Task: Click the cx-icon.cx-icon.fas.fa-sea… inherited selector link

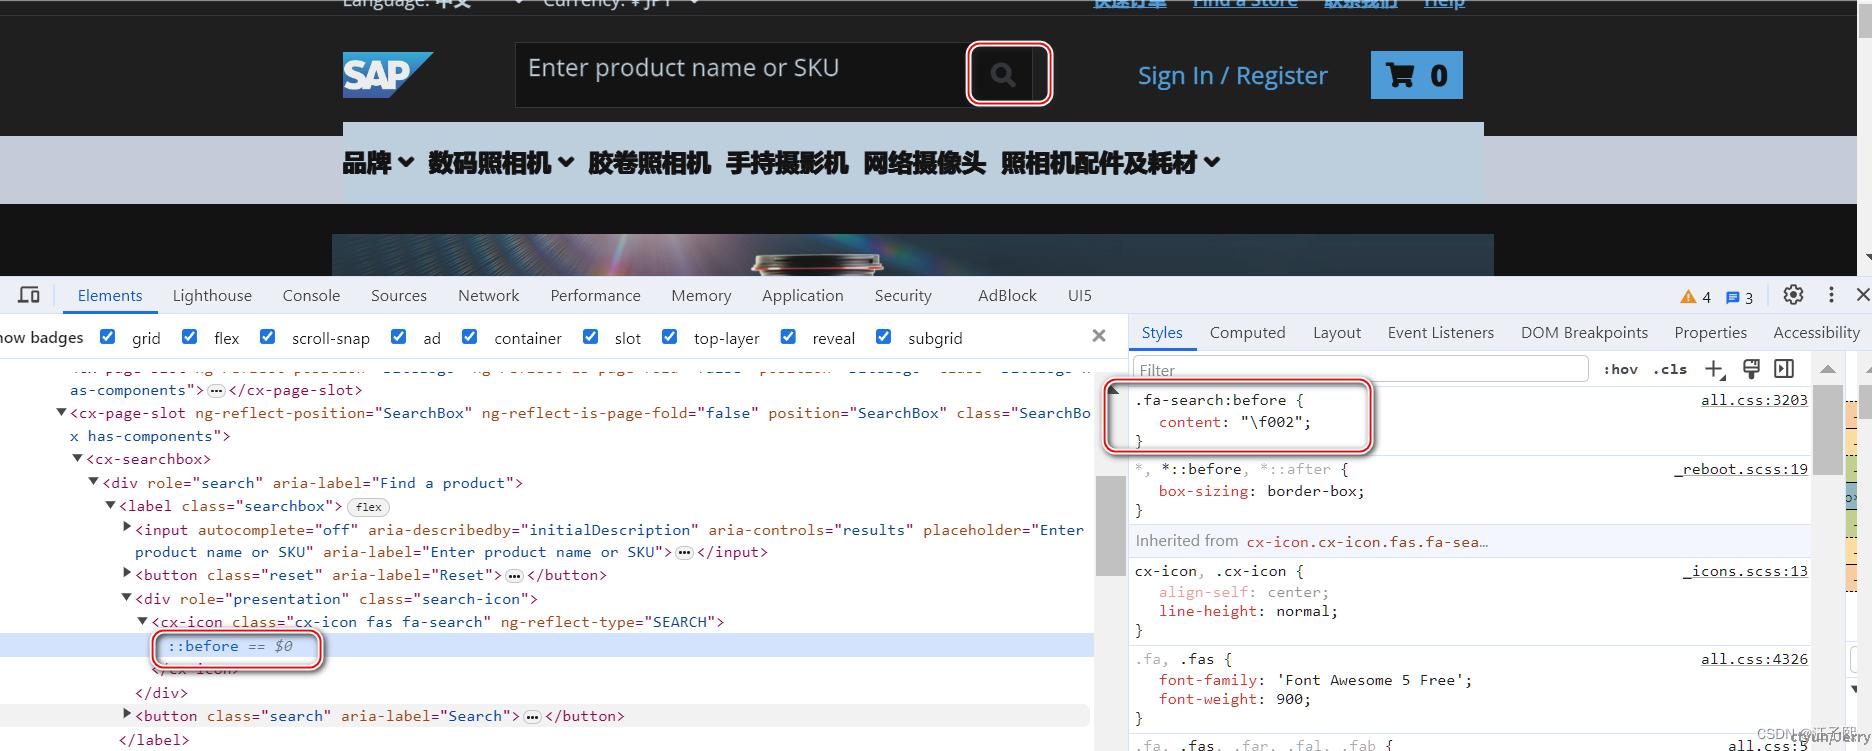Action: pyautogui.click(x=1367, y=541)
